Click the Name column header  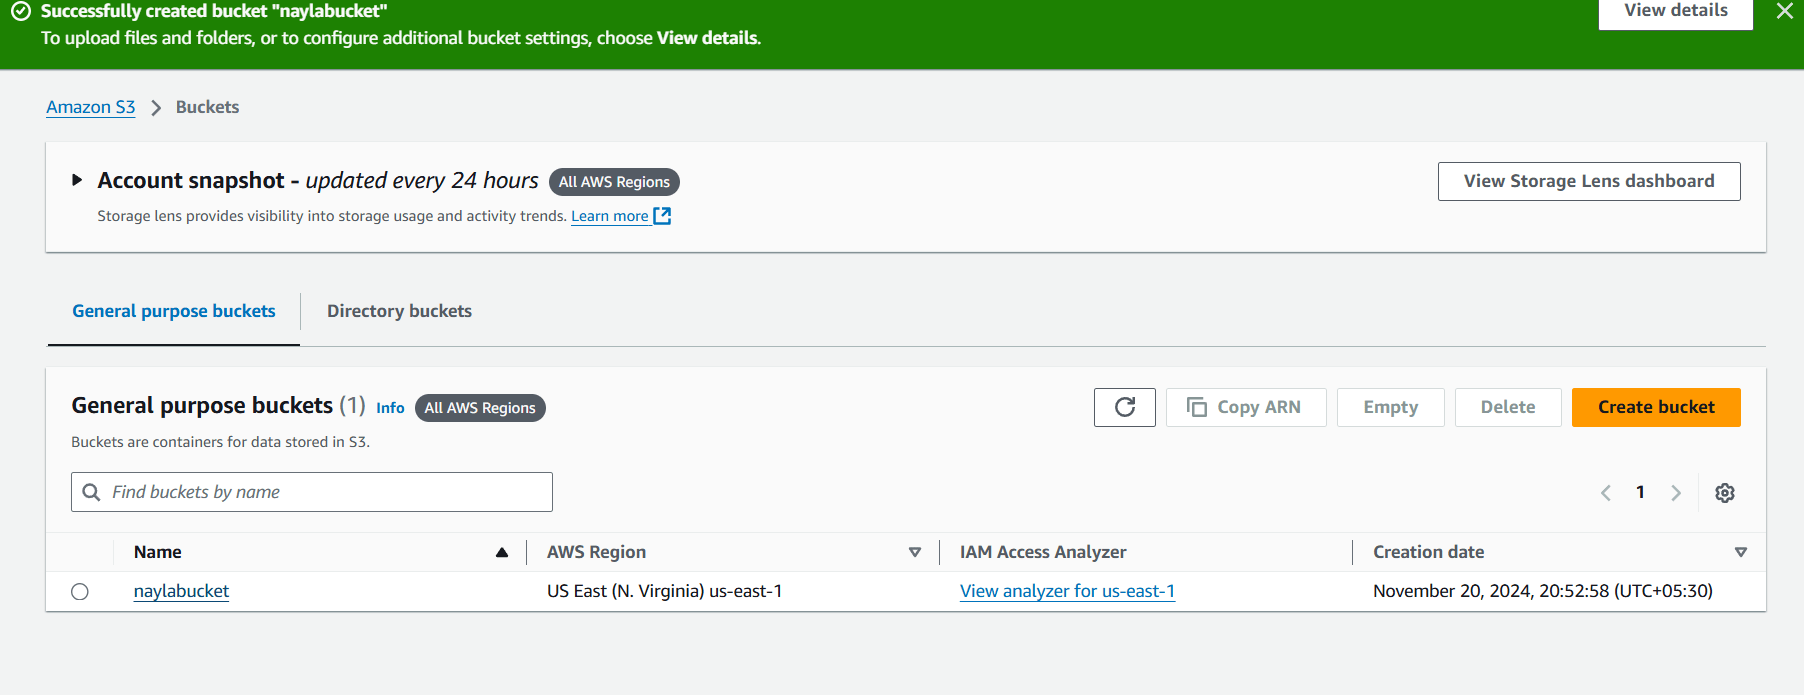(x=158, y=552)
